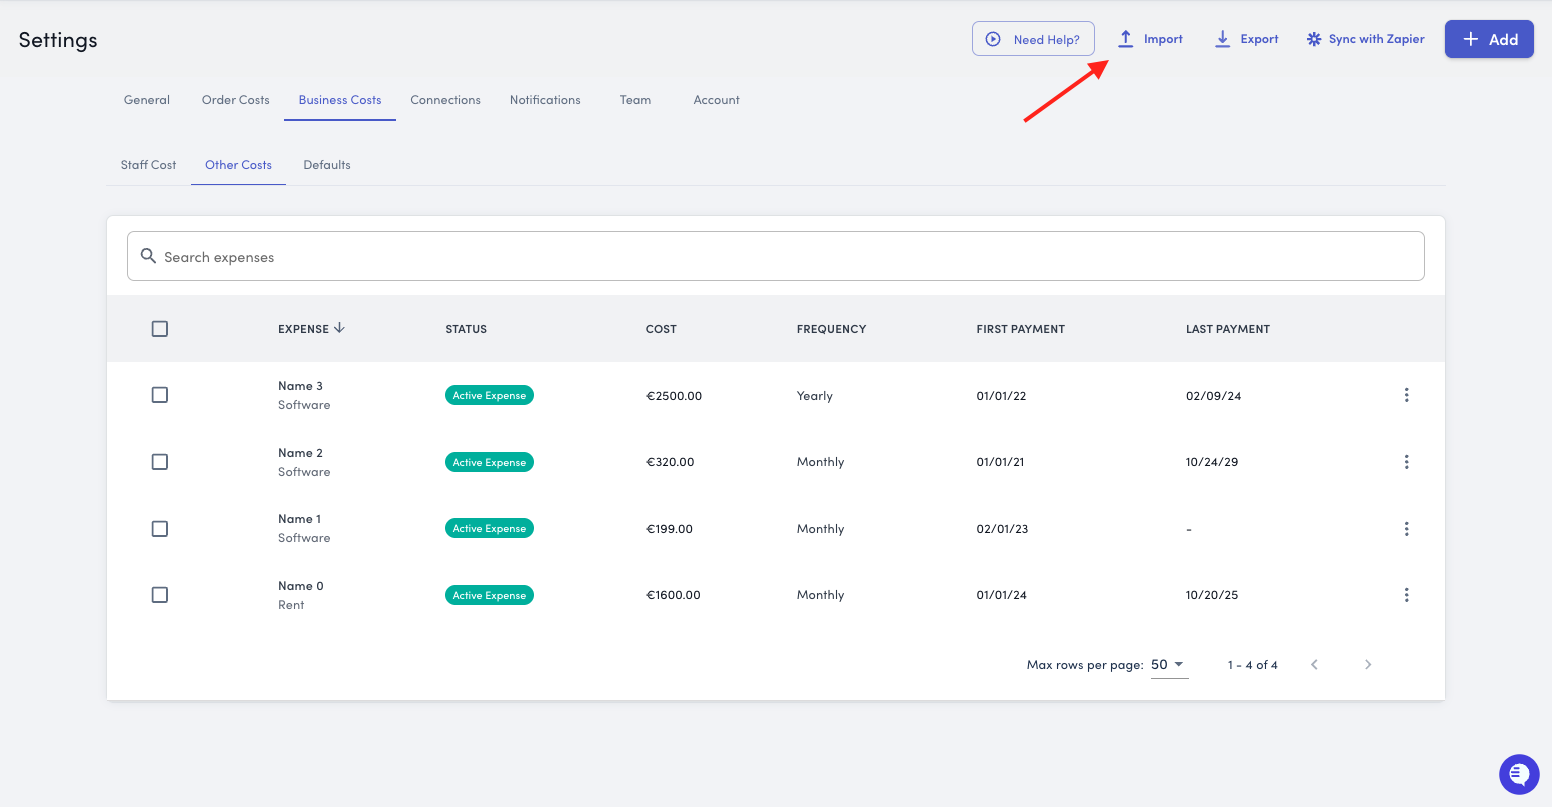The height and width of the screenshot is (807, 1552).
Task: Switch to the Connections tab
Action: 445,100
